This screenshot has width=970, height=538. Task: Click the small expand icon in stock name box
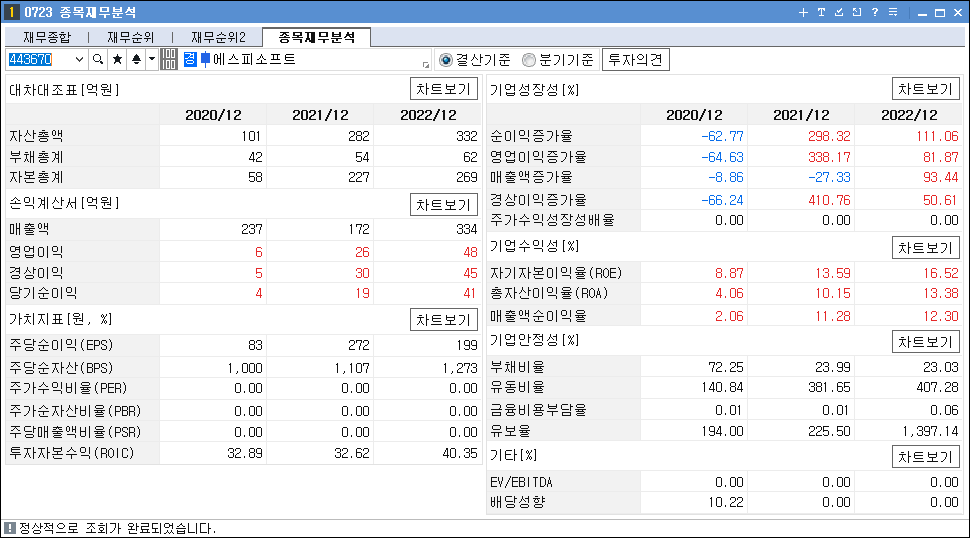click(x=426, y=64)
